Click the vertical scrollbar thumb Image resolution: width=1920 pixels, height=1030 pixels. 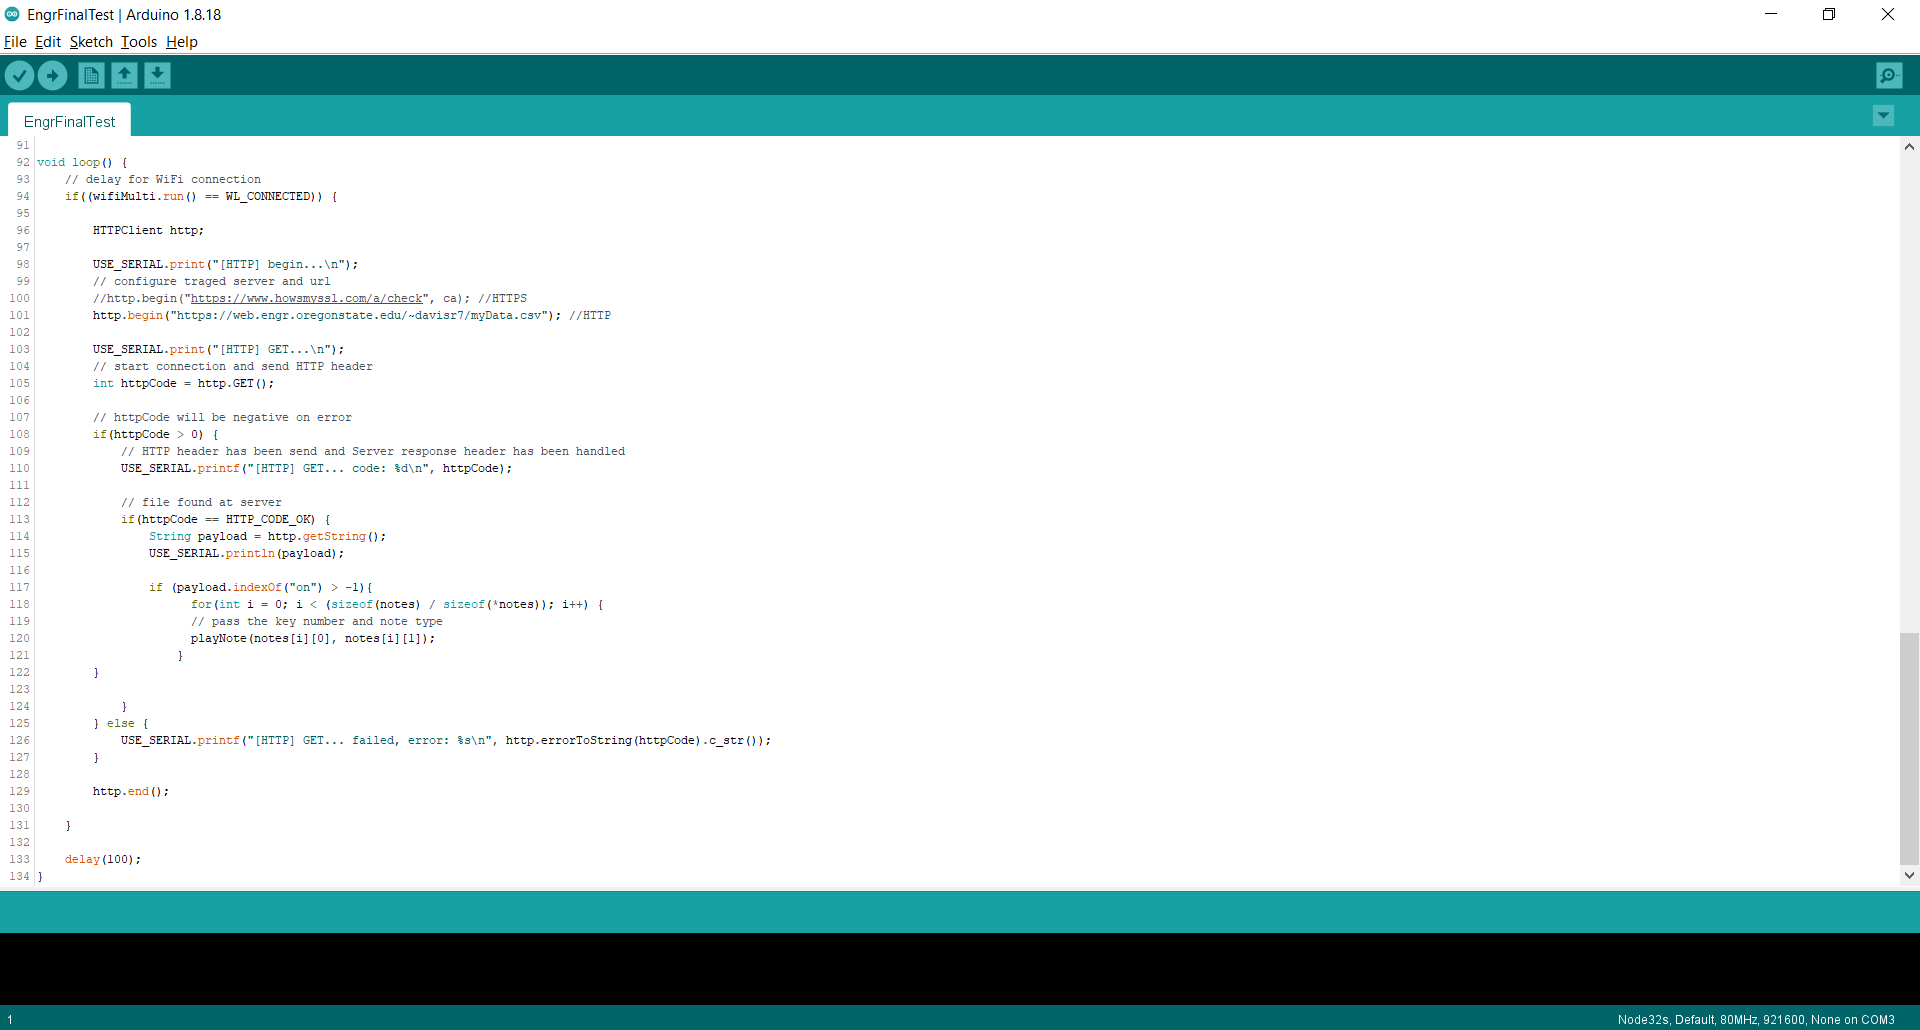(x=1909, y=748)
